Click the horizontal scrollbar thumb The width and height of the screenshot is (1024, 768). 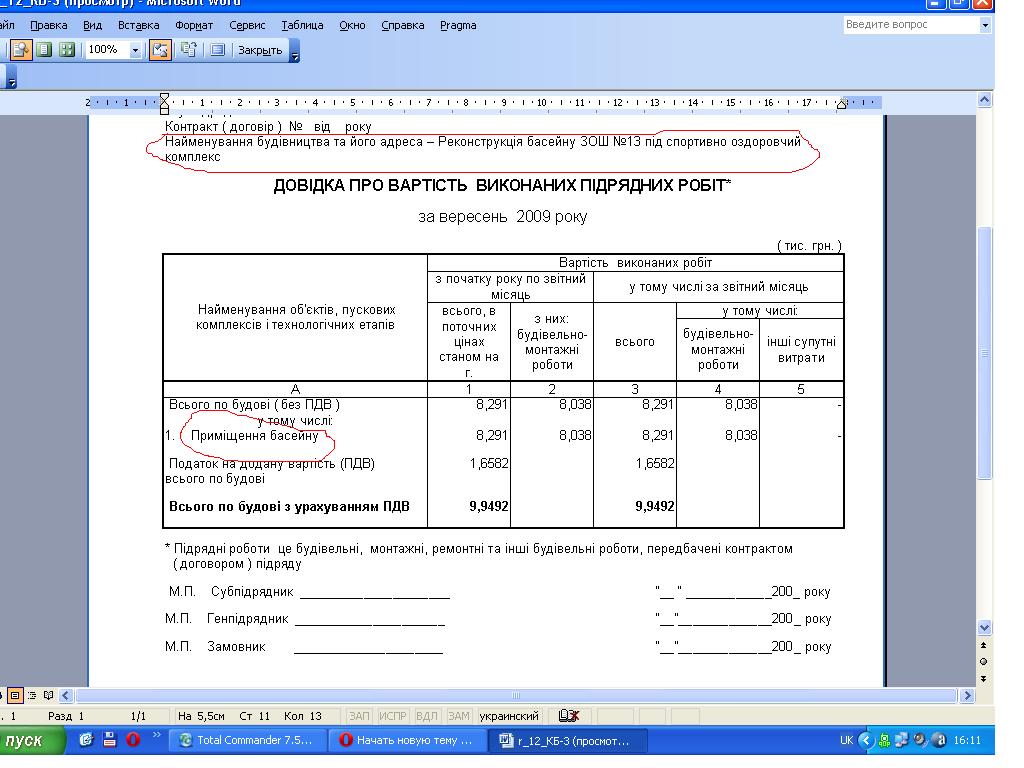coord(516,695)
